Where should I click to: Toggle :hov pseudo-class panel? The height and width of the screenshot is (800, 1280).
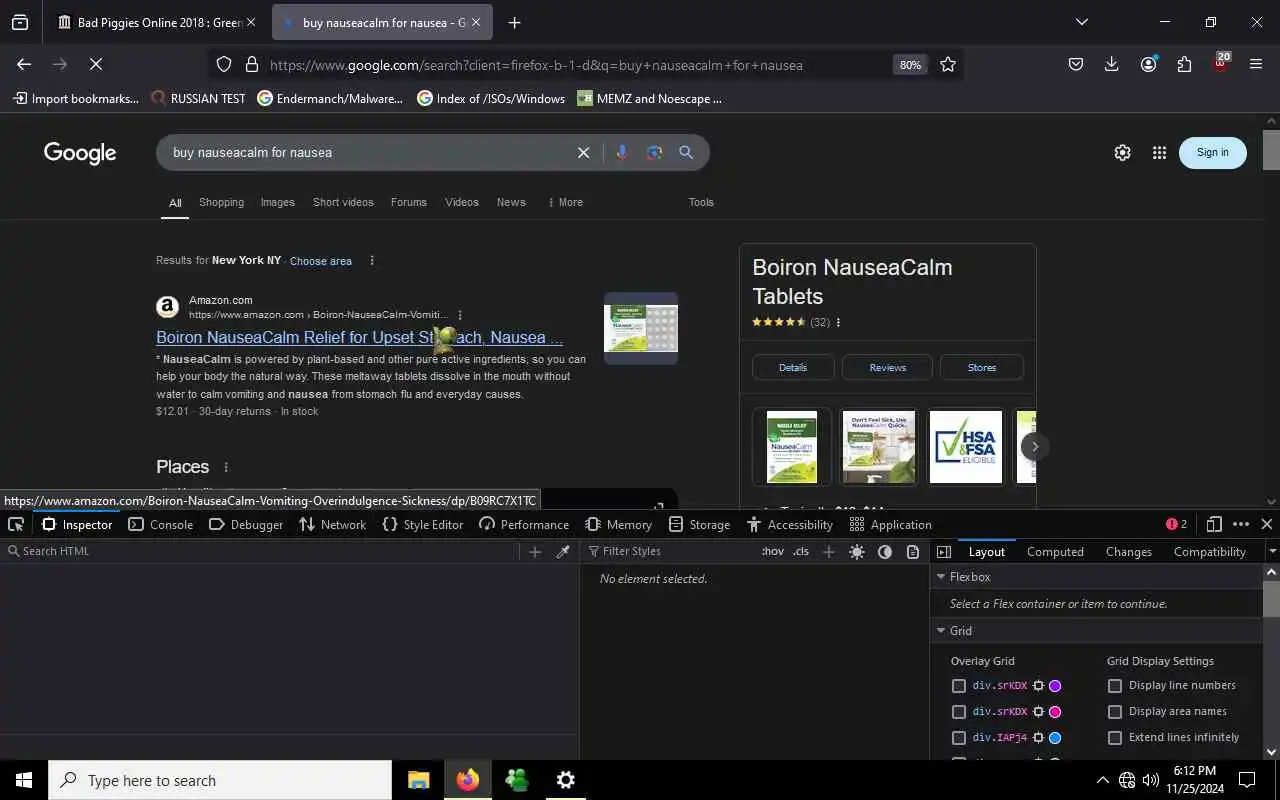coord(773,551)
